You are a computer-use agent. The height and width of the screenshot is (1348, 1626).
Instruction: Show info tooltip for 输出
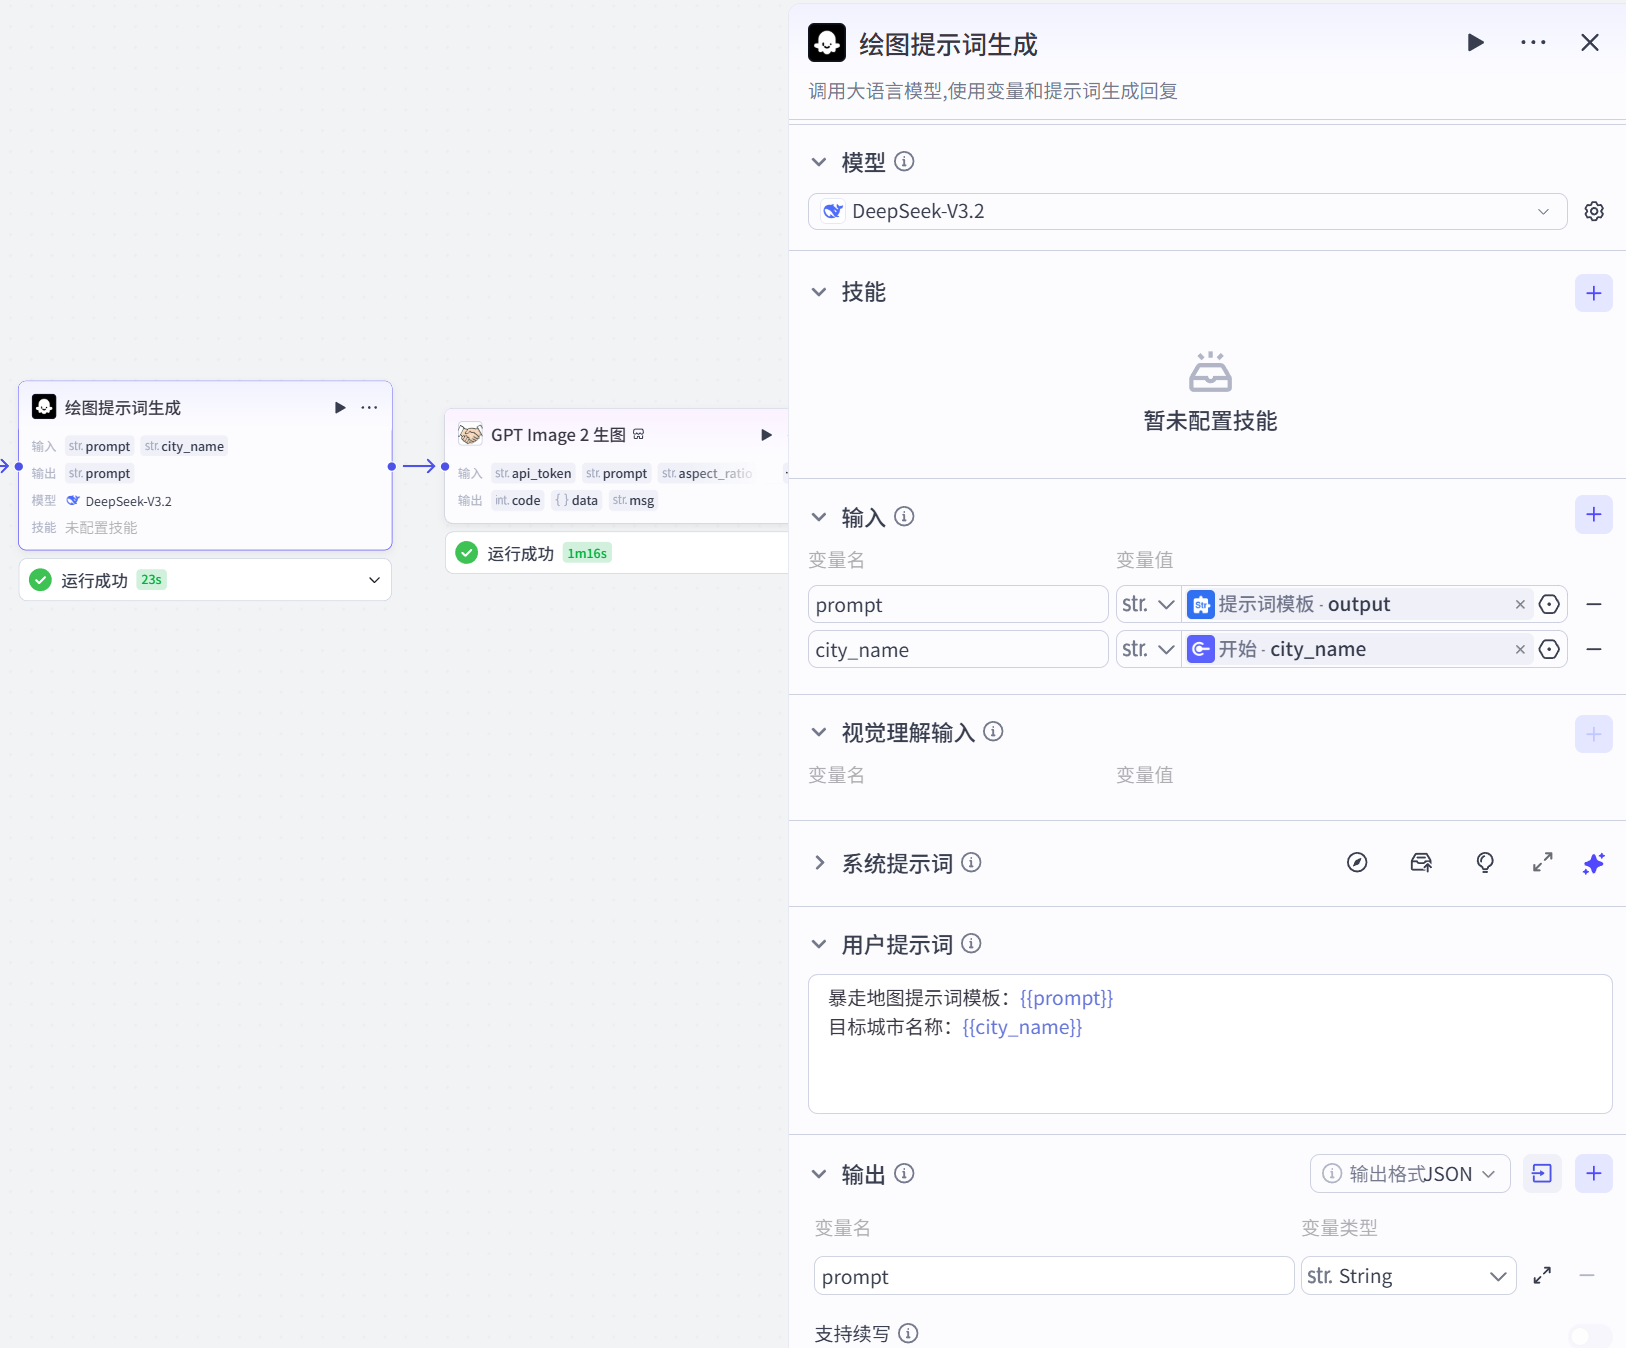(x=904, y=1173)
